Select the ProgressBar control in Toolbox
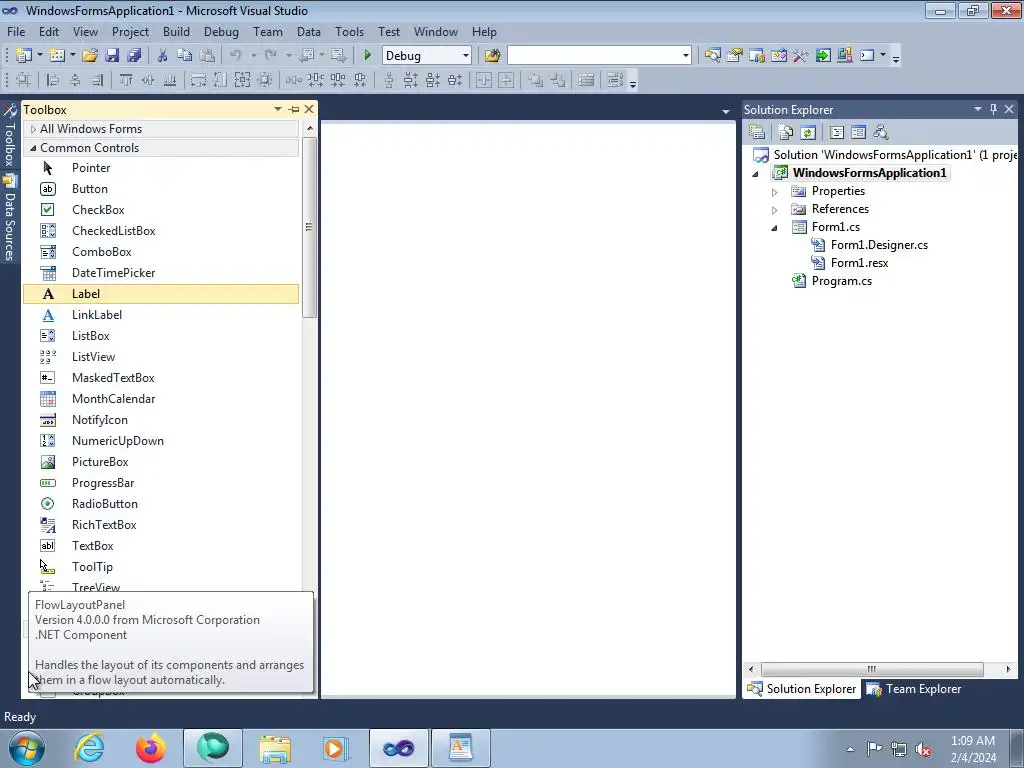The height and width of the screenshot is (768, 1024). [x=161, y=483]
